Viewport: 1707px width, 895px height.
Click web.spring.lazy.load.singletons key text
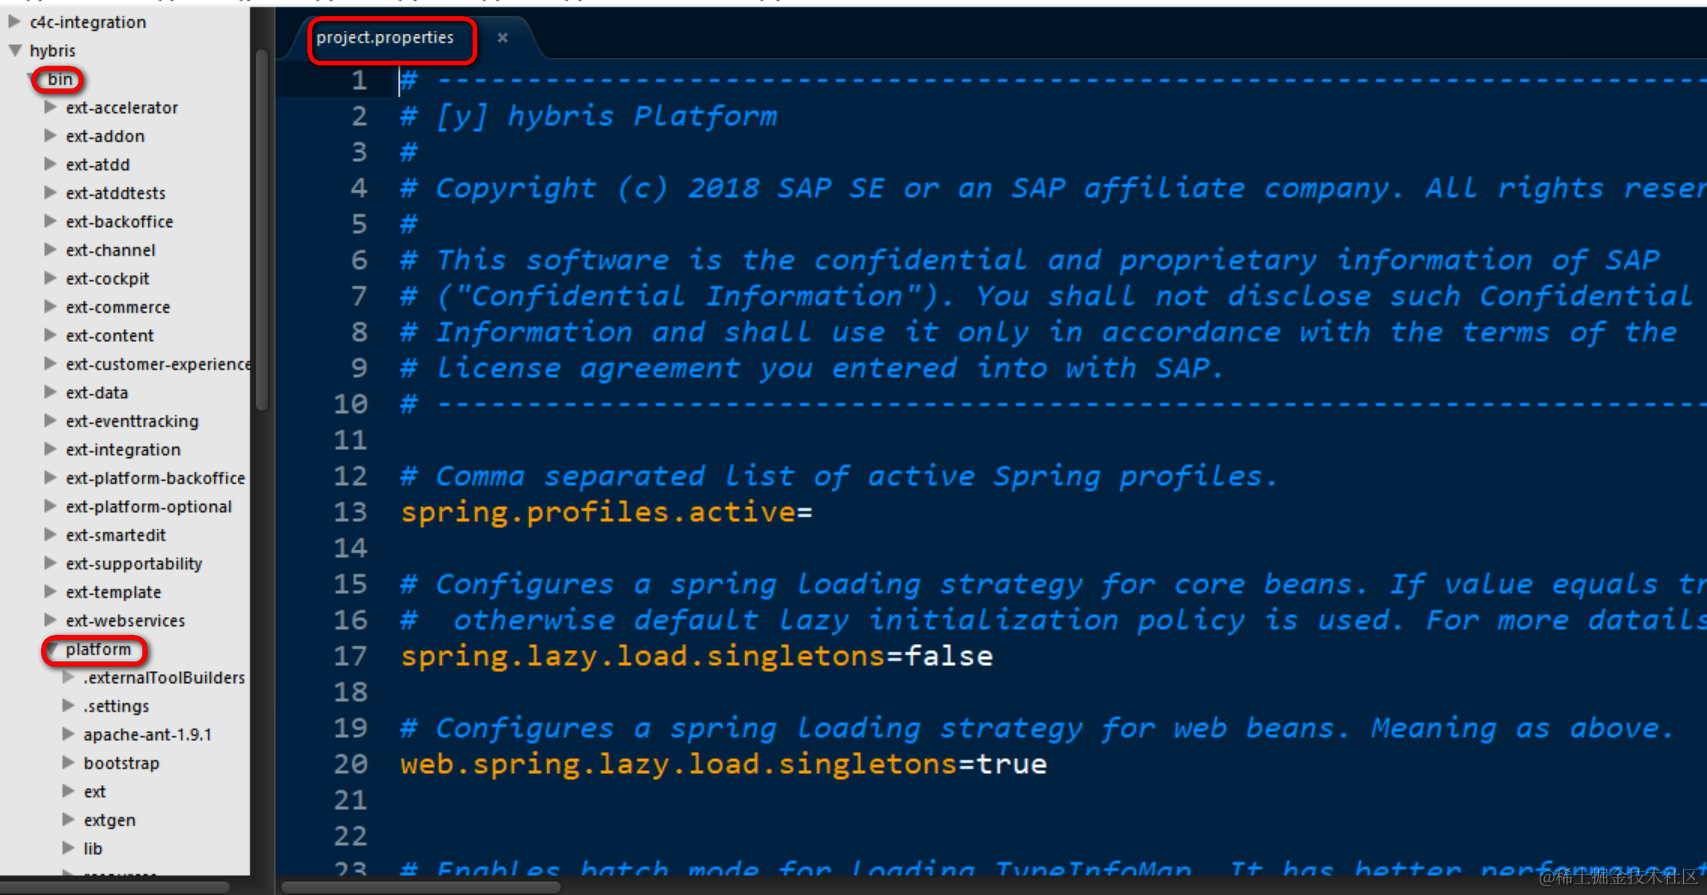tap(679, 764)
